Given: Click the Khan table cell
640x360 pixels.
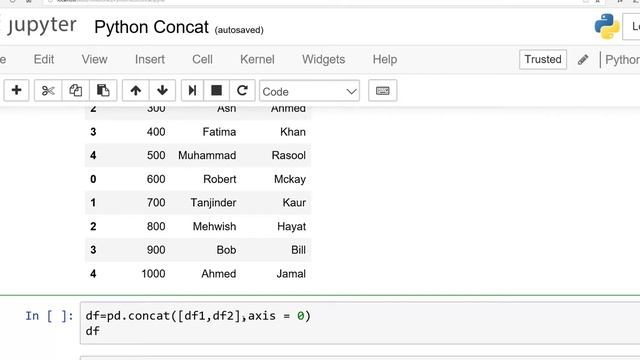Looking at the screenshot, I should pos(293,132).
